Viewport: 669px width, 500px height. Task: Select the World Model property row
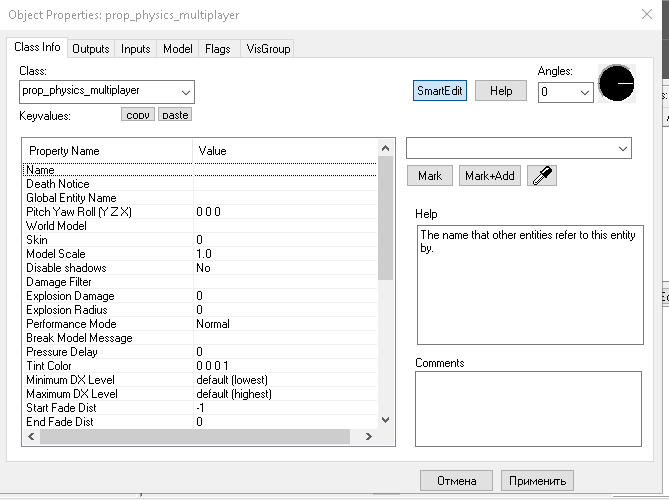200,226
